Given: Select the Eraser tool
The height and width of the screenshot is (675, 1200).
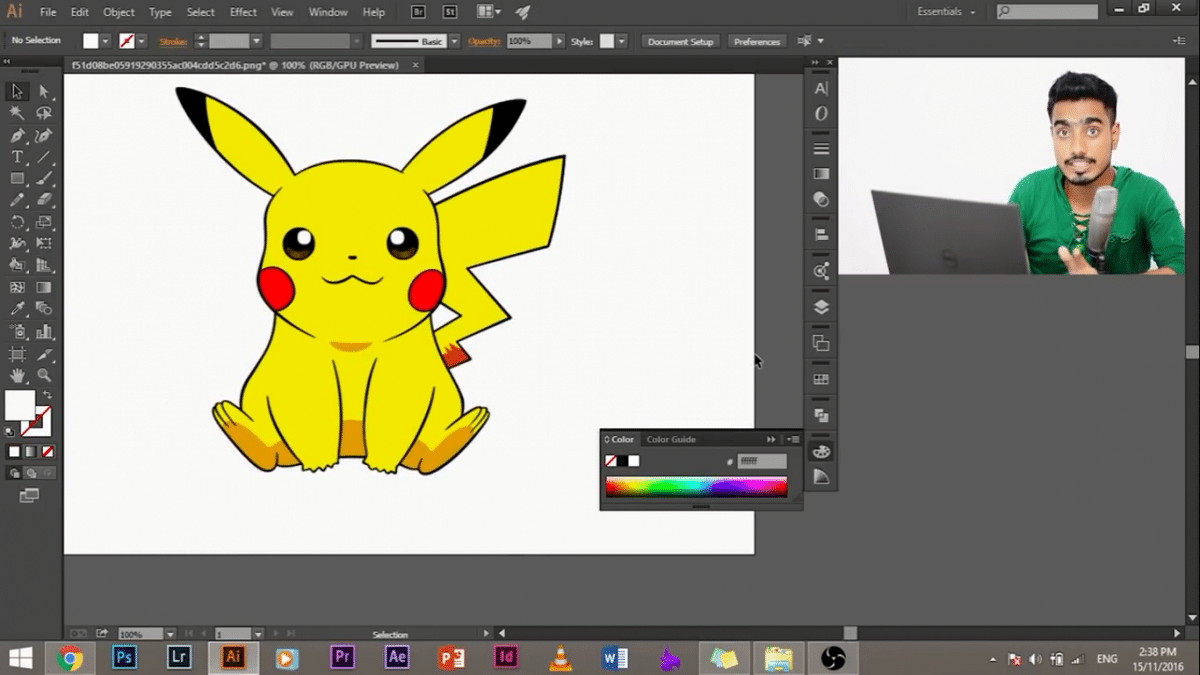Looking at the screenshot, I should [x=44, y=201].
